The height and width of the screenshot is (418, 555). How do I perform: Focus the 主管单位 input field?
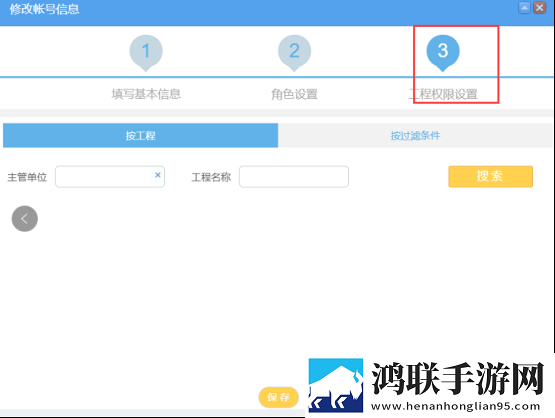tap(110, 177)
